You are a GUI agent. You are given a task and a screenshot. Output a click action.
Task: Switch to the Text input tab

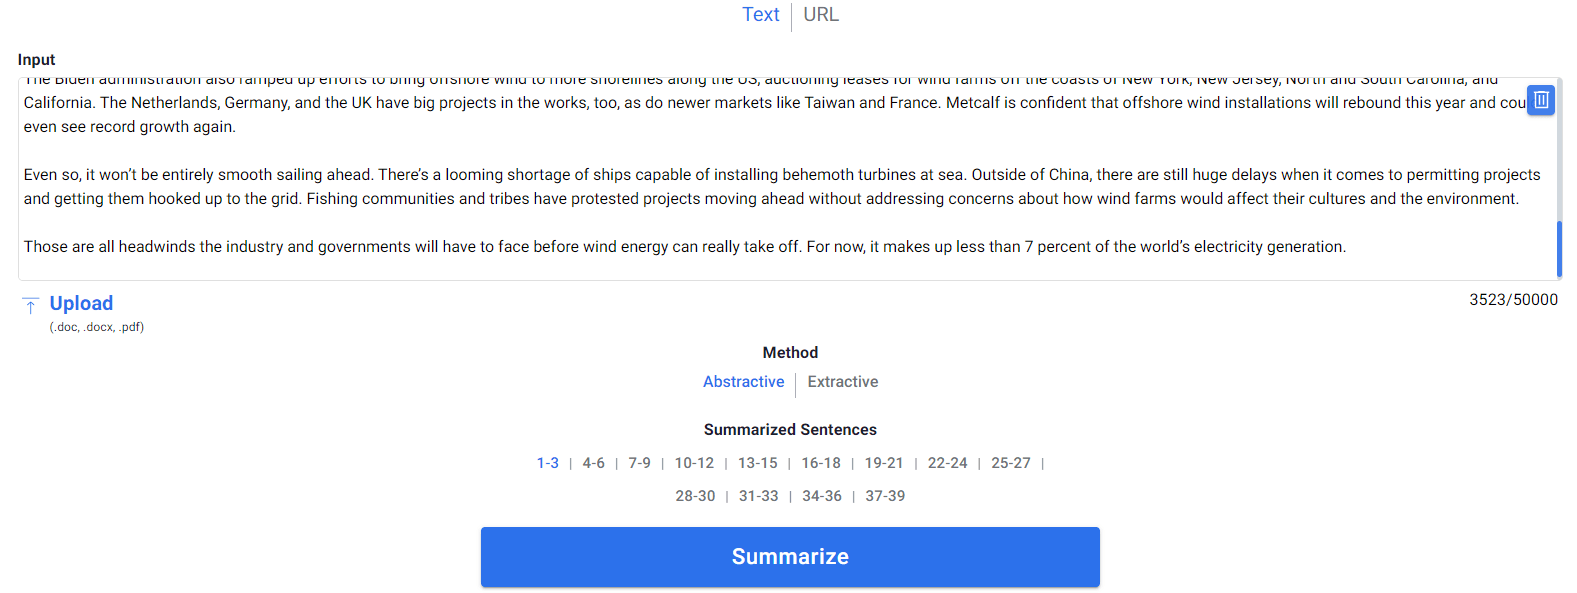[x=760, y=15]
